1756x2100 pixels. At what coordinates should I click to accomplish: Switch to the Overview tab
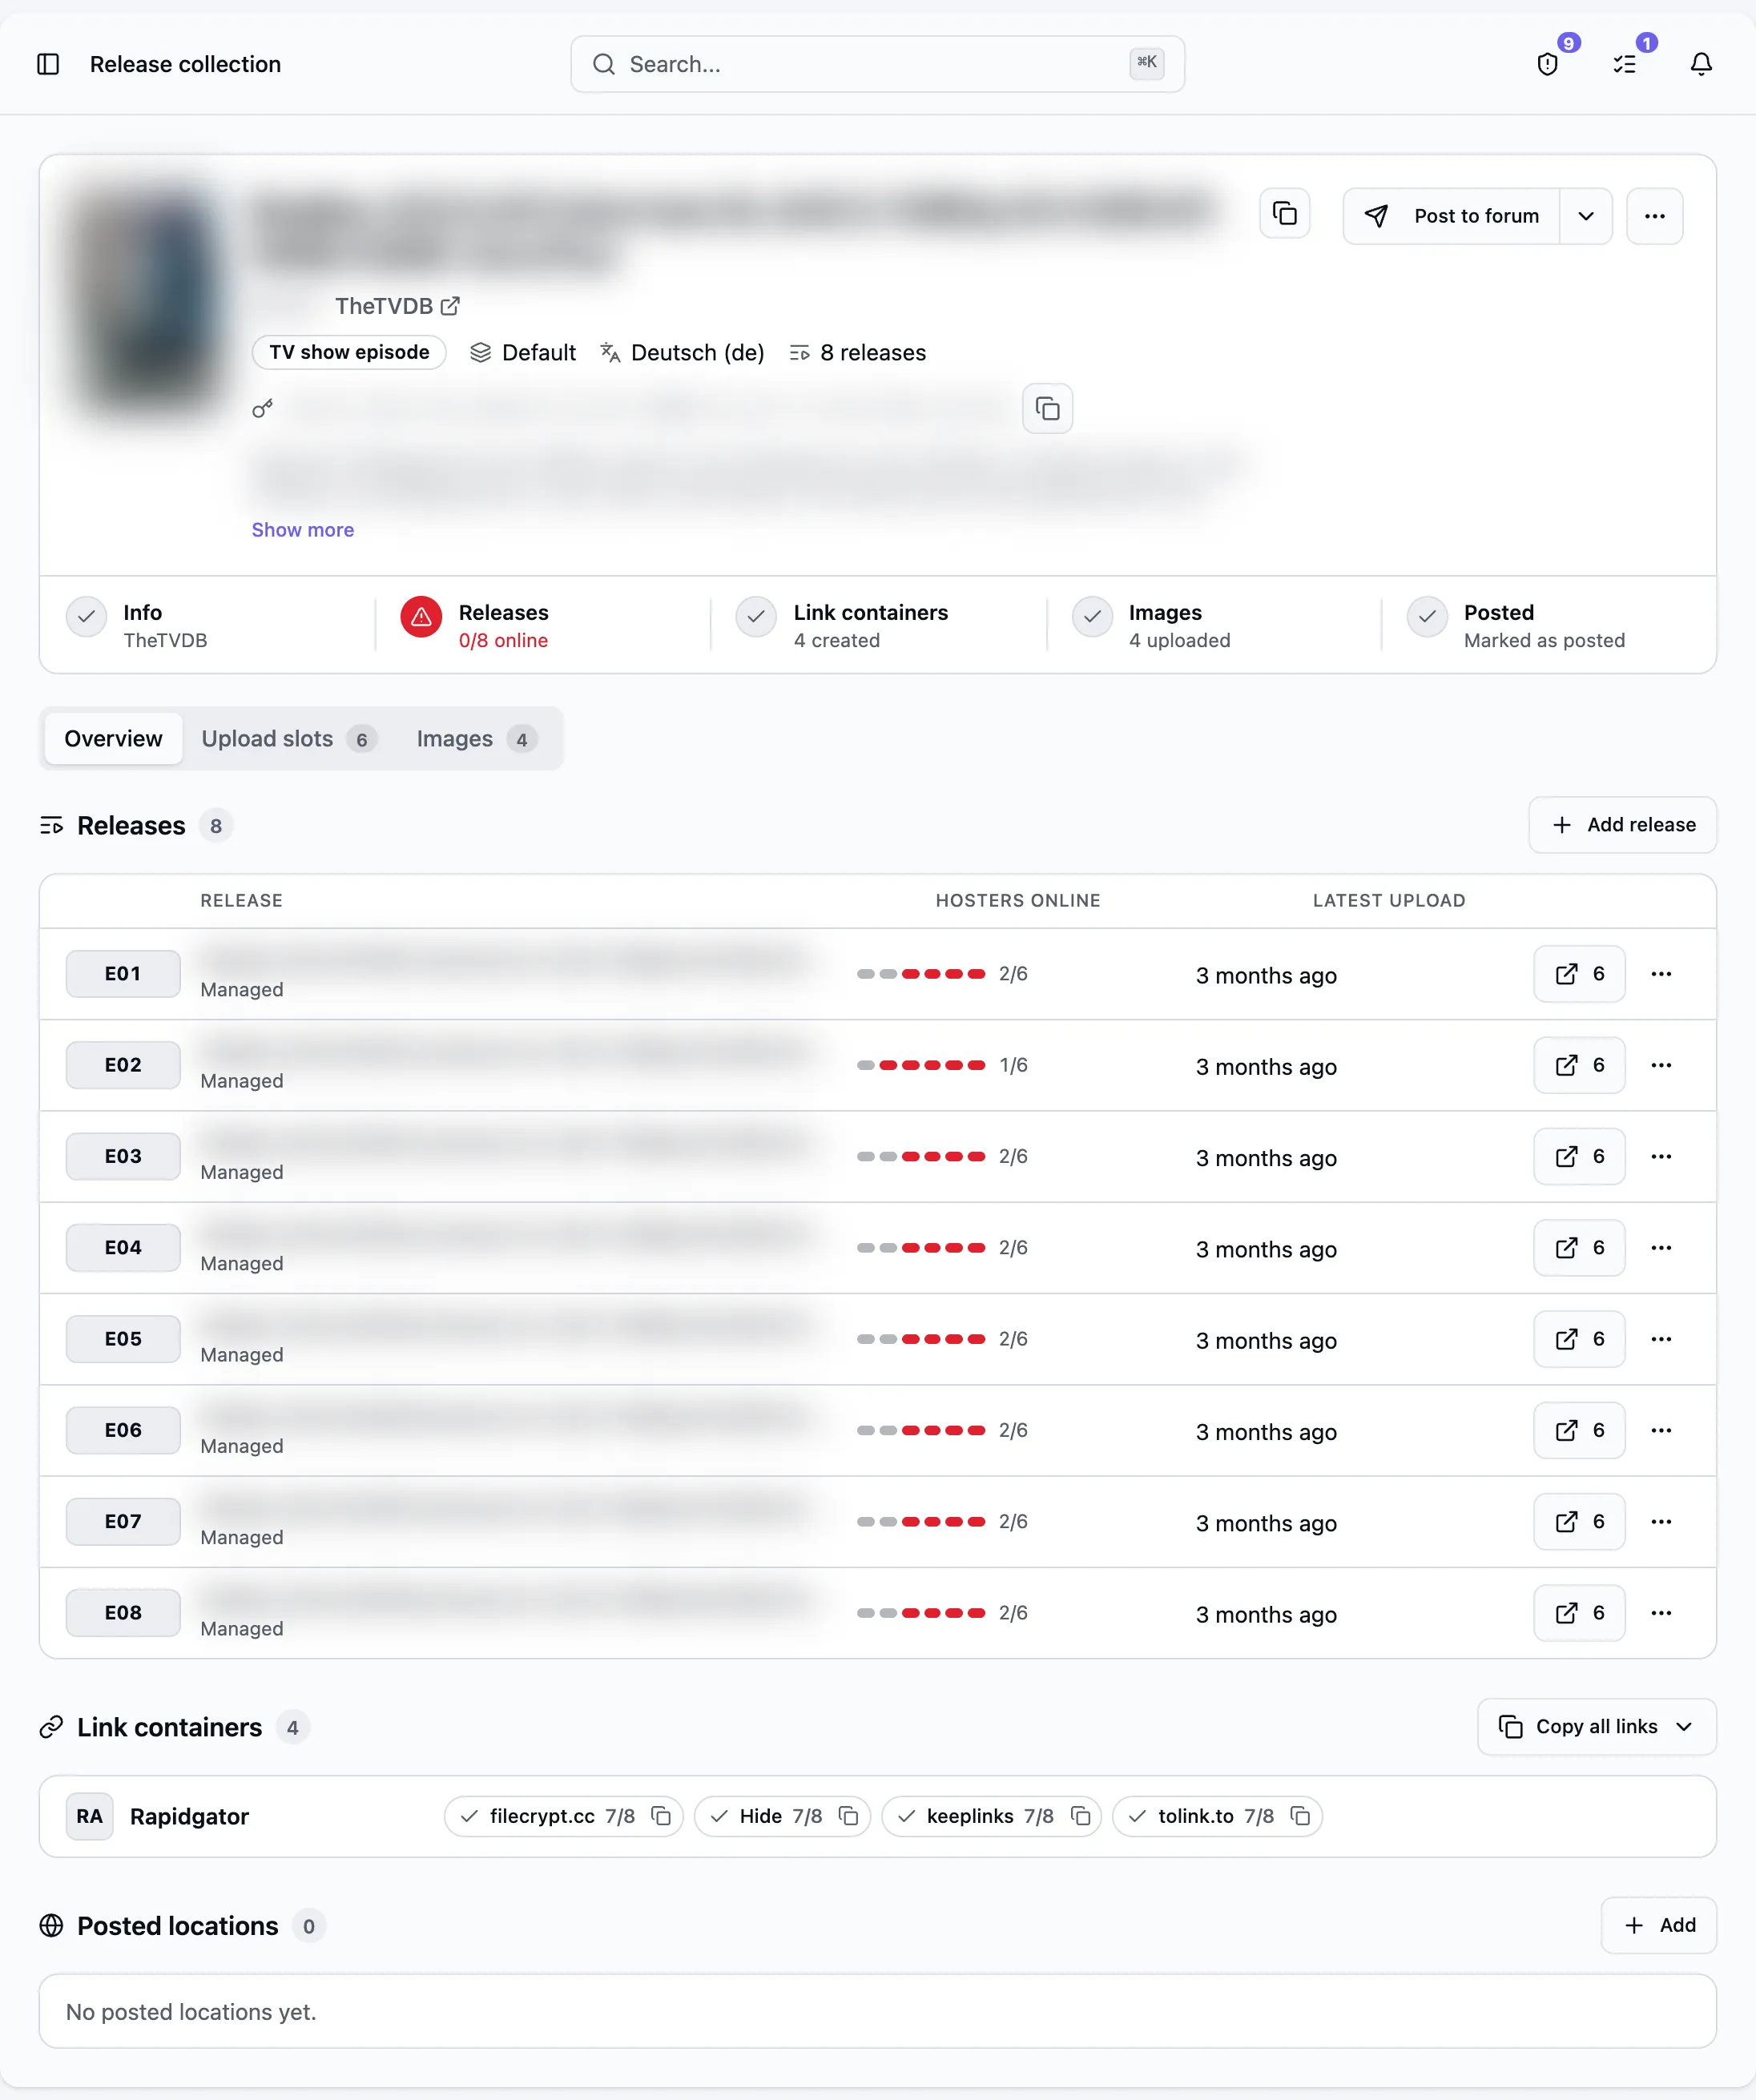[x=113, y=739]
